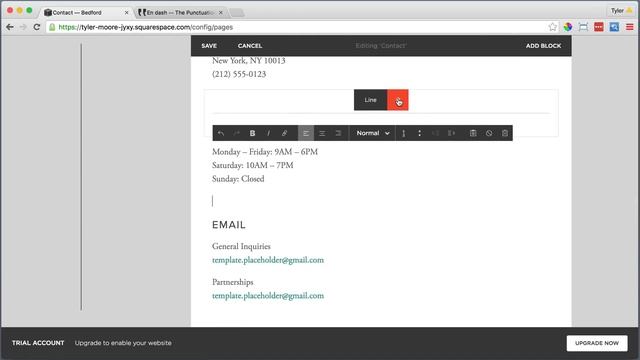Image resolution: width=640 pixels, height=360 pixels.
Task: View secure site lock info
Action: click(52, 27)
